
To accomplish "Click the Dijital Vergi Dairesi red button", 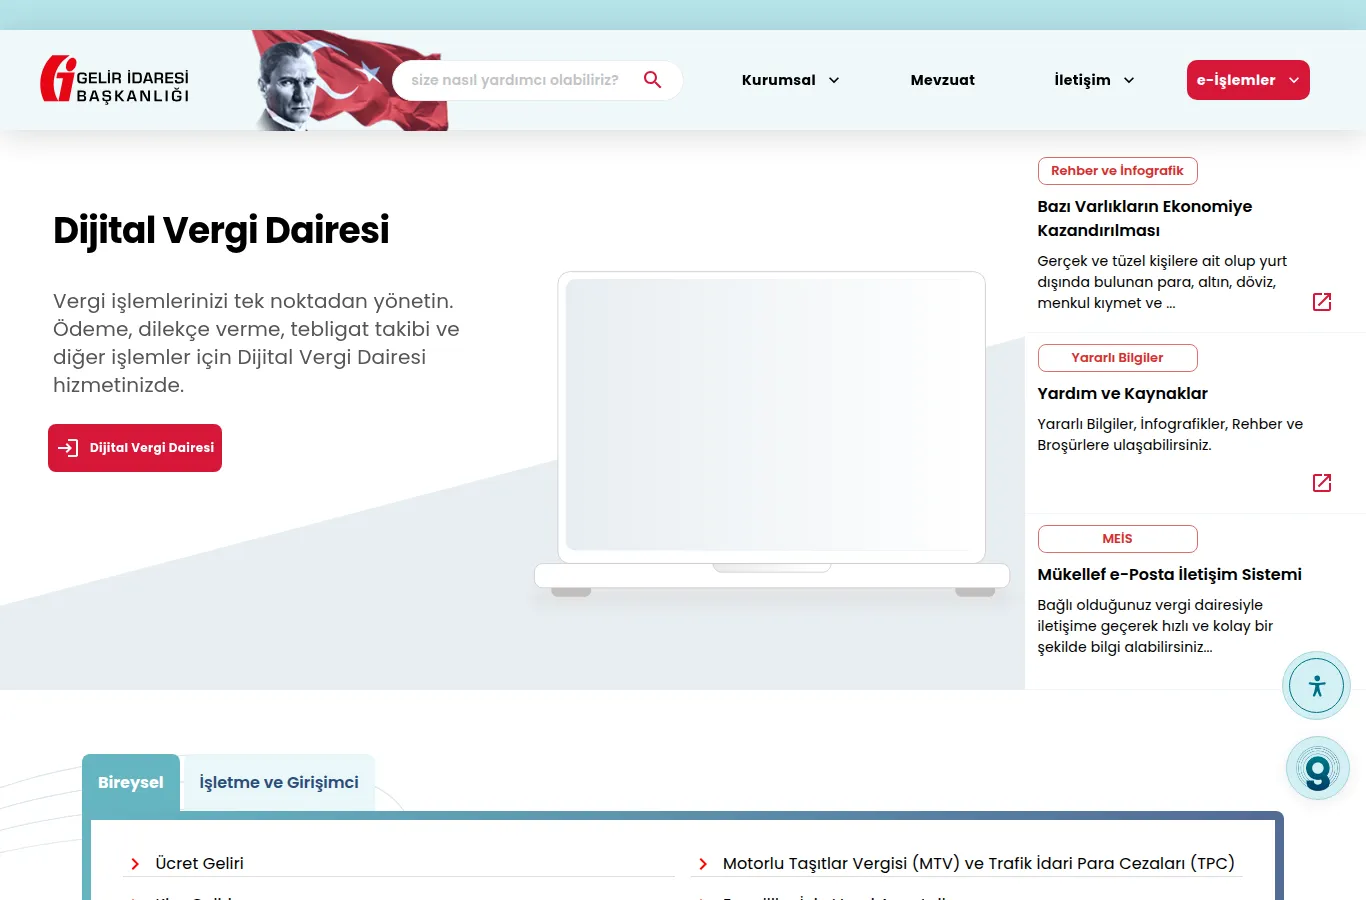I will 135,448.
